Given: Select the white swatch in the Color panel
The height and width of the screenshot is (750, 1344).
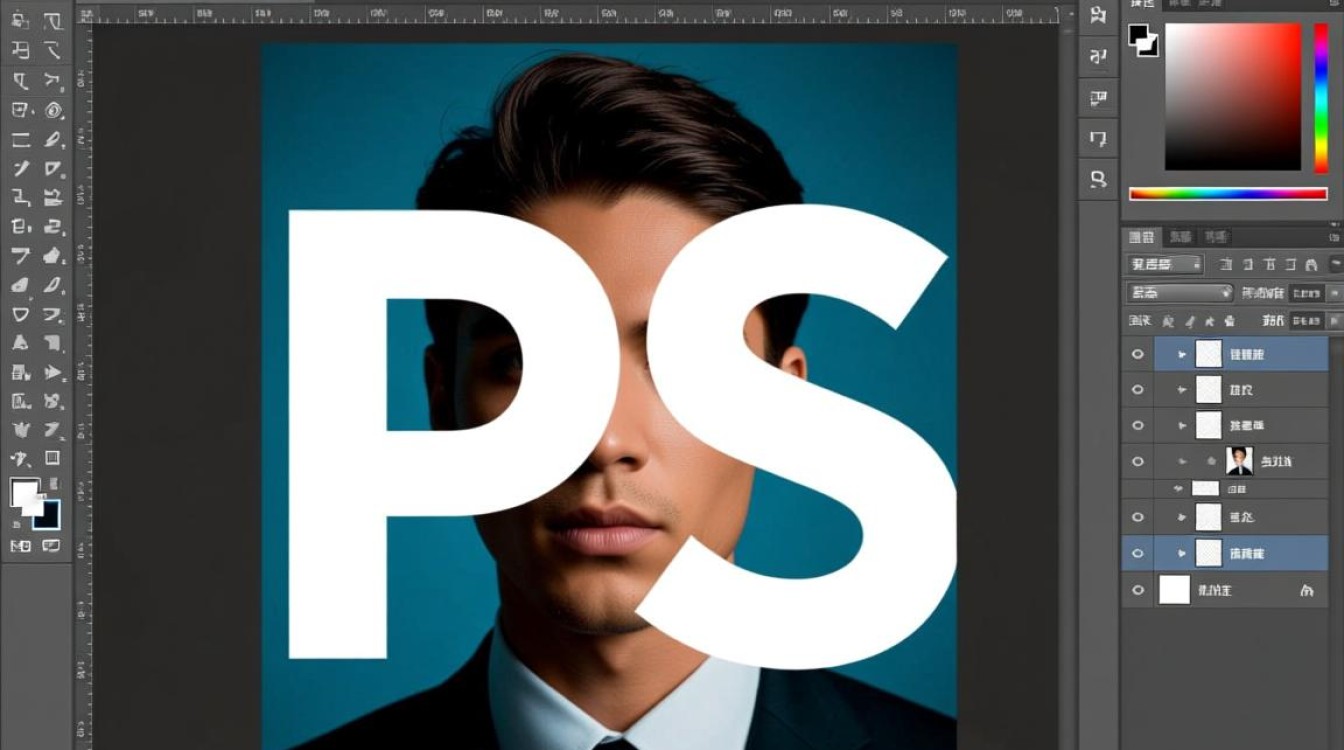Looking at the screenshot, I should click(1149, 46).
